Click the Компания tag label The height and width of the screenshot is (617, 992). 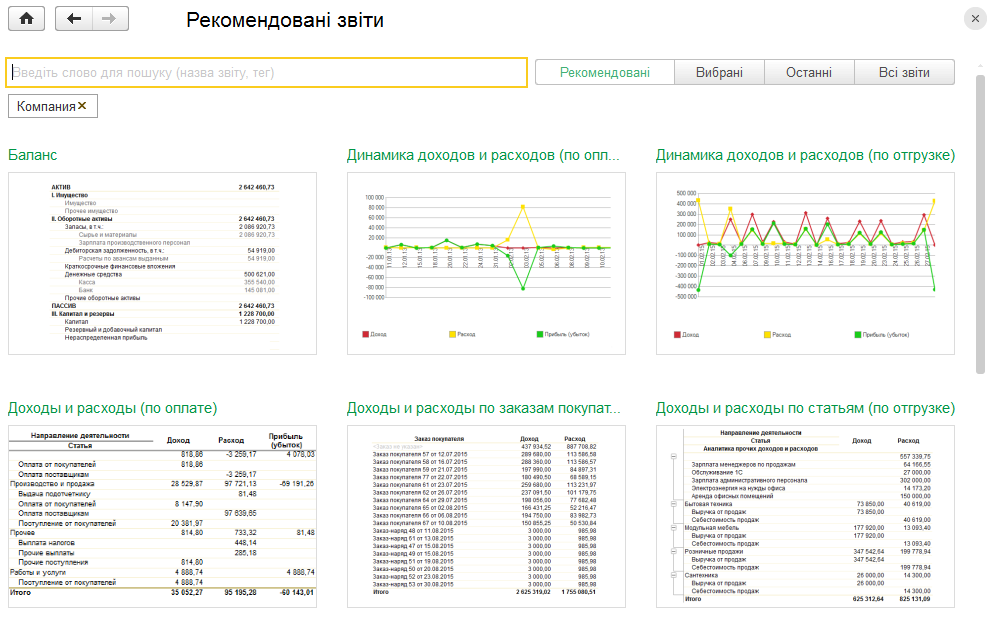[46, 106]
